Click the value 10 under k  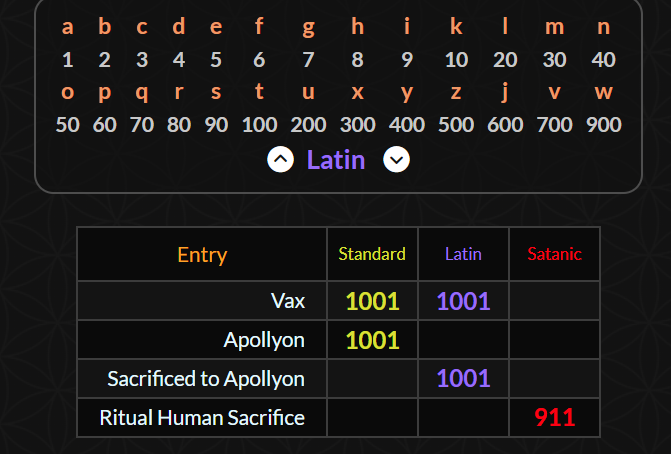456,59
